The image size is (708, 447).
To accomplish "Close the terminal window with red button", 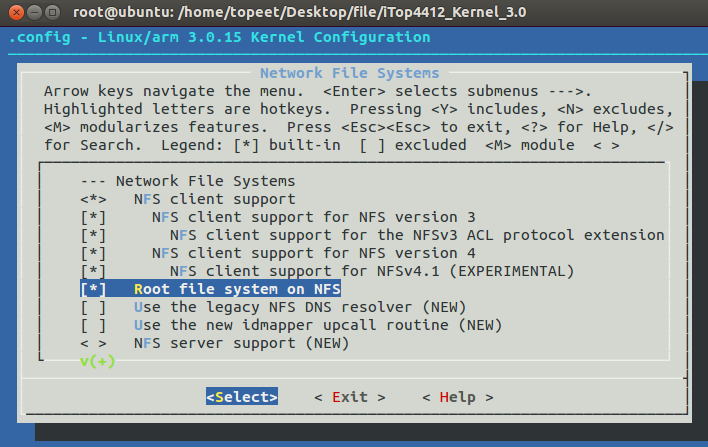I will (16, 12).
